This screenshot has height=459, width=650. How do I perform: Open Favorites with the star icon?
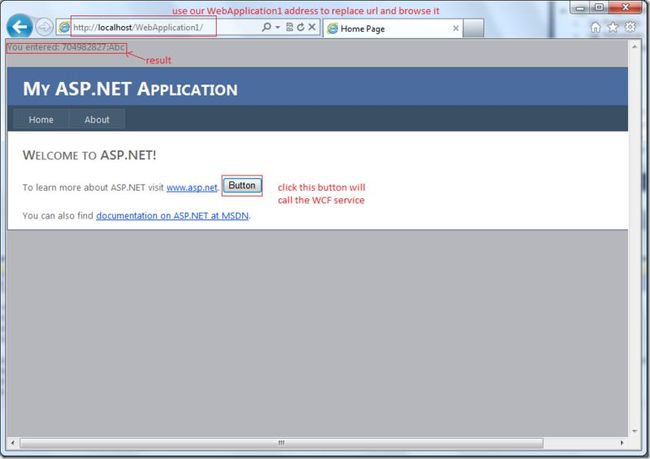point(613,27)
